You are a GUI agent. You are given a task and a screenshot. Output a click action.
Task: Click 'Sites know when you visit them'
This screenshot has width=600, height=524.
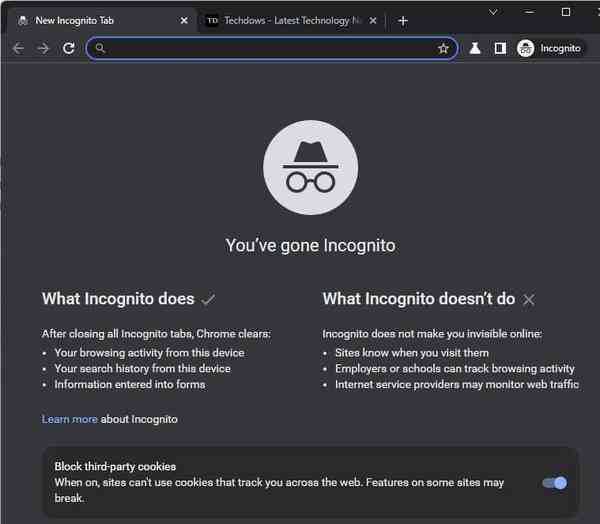(412, 353)
